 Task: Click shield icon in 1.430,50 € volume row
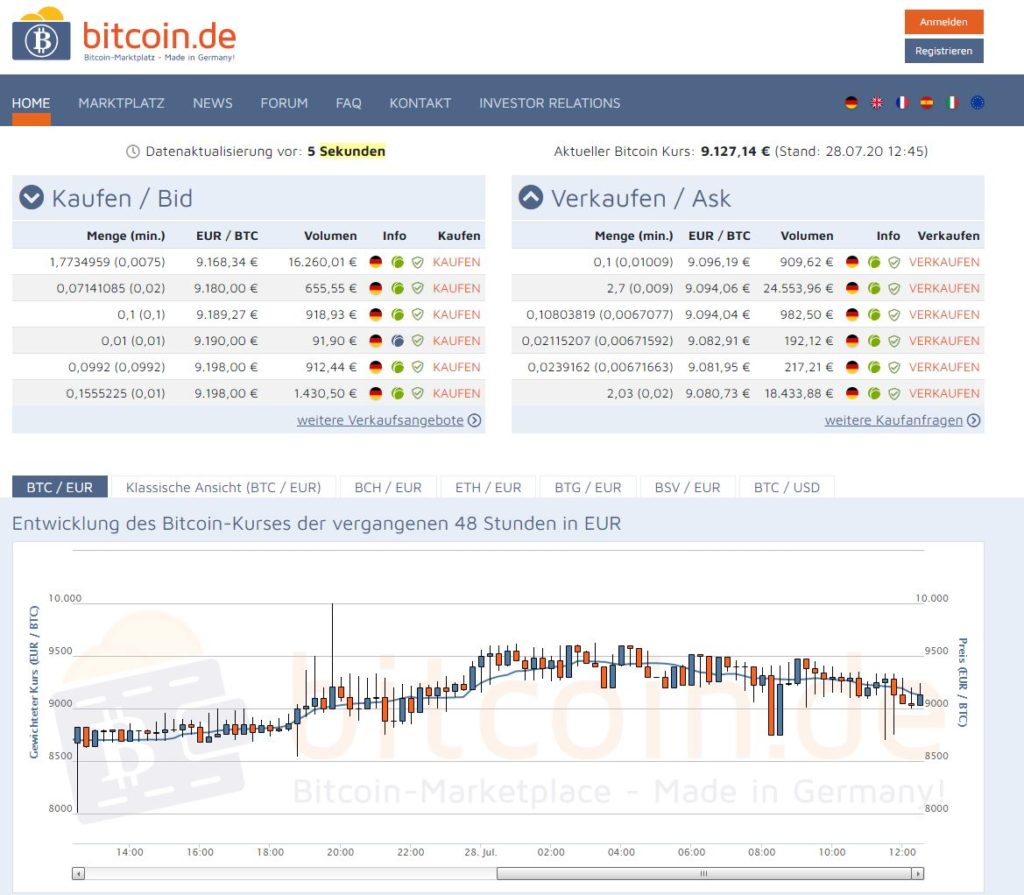(418, 393)
